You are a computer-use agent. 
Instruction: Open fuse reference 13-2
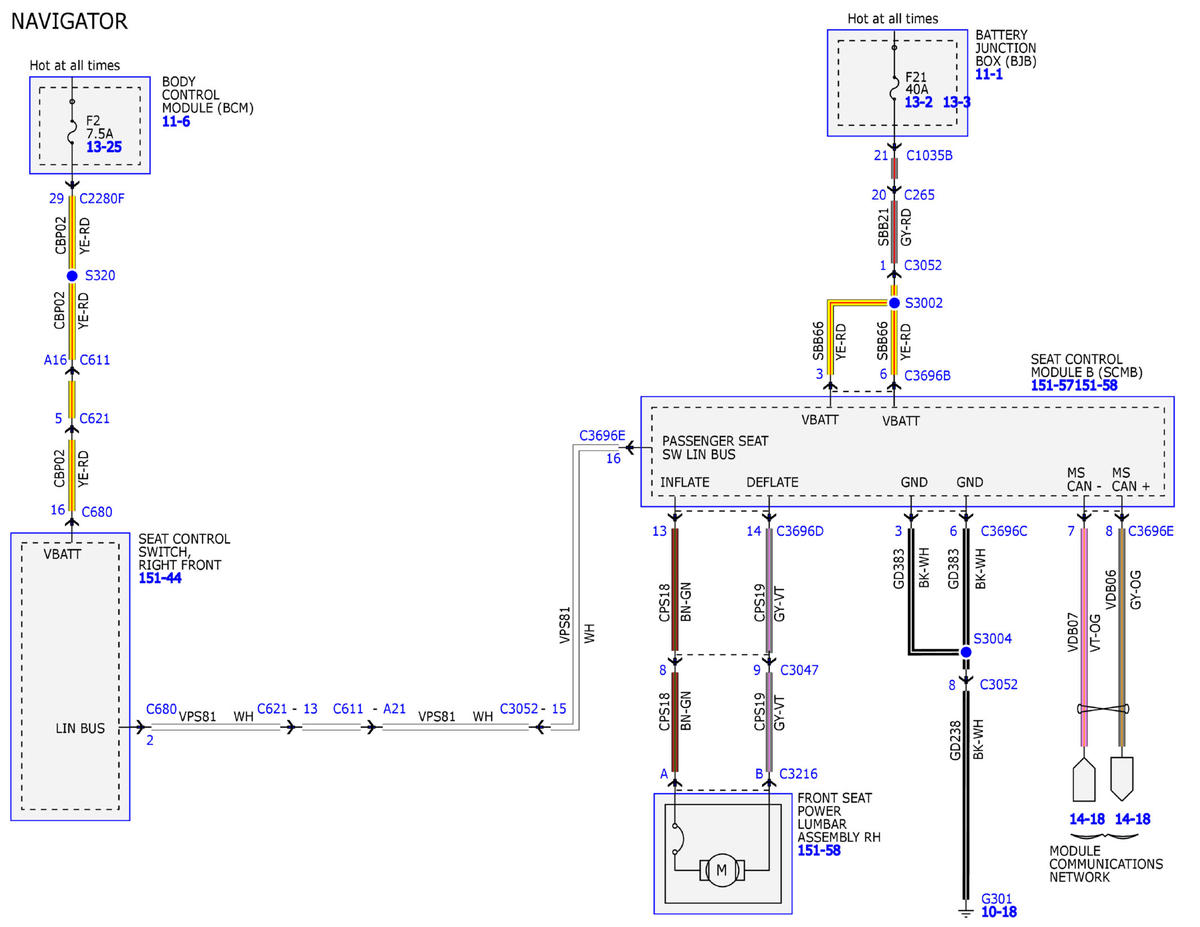[919, 102]
